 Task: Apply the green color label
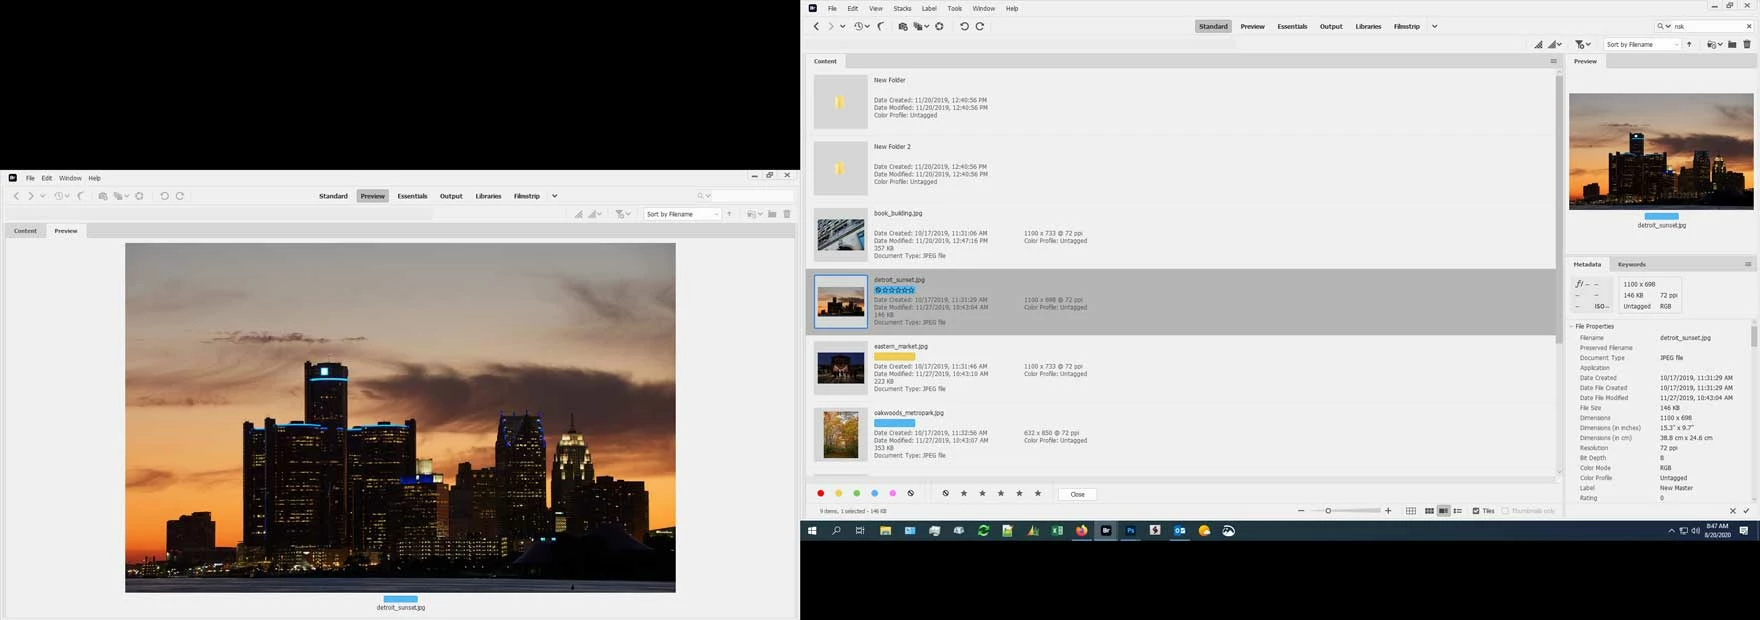[x=857, y=493]
